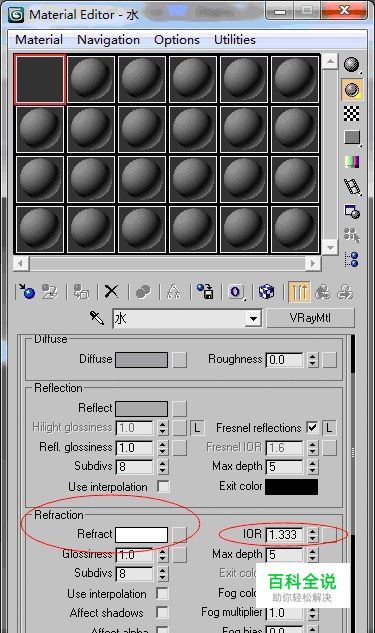The width and height of the screenshot is (375, 633).
Task: Click the Reflect color swatch
Action: (141, 409)
